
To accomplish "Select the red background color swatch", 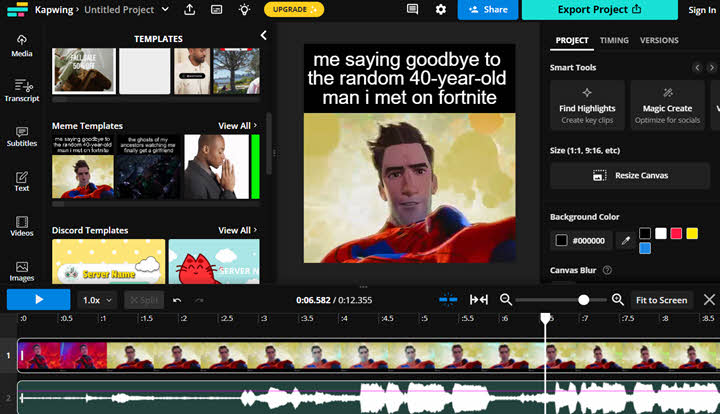I will click(x=676, y=233).
